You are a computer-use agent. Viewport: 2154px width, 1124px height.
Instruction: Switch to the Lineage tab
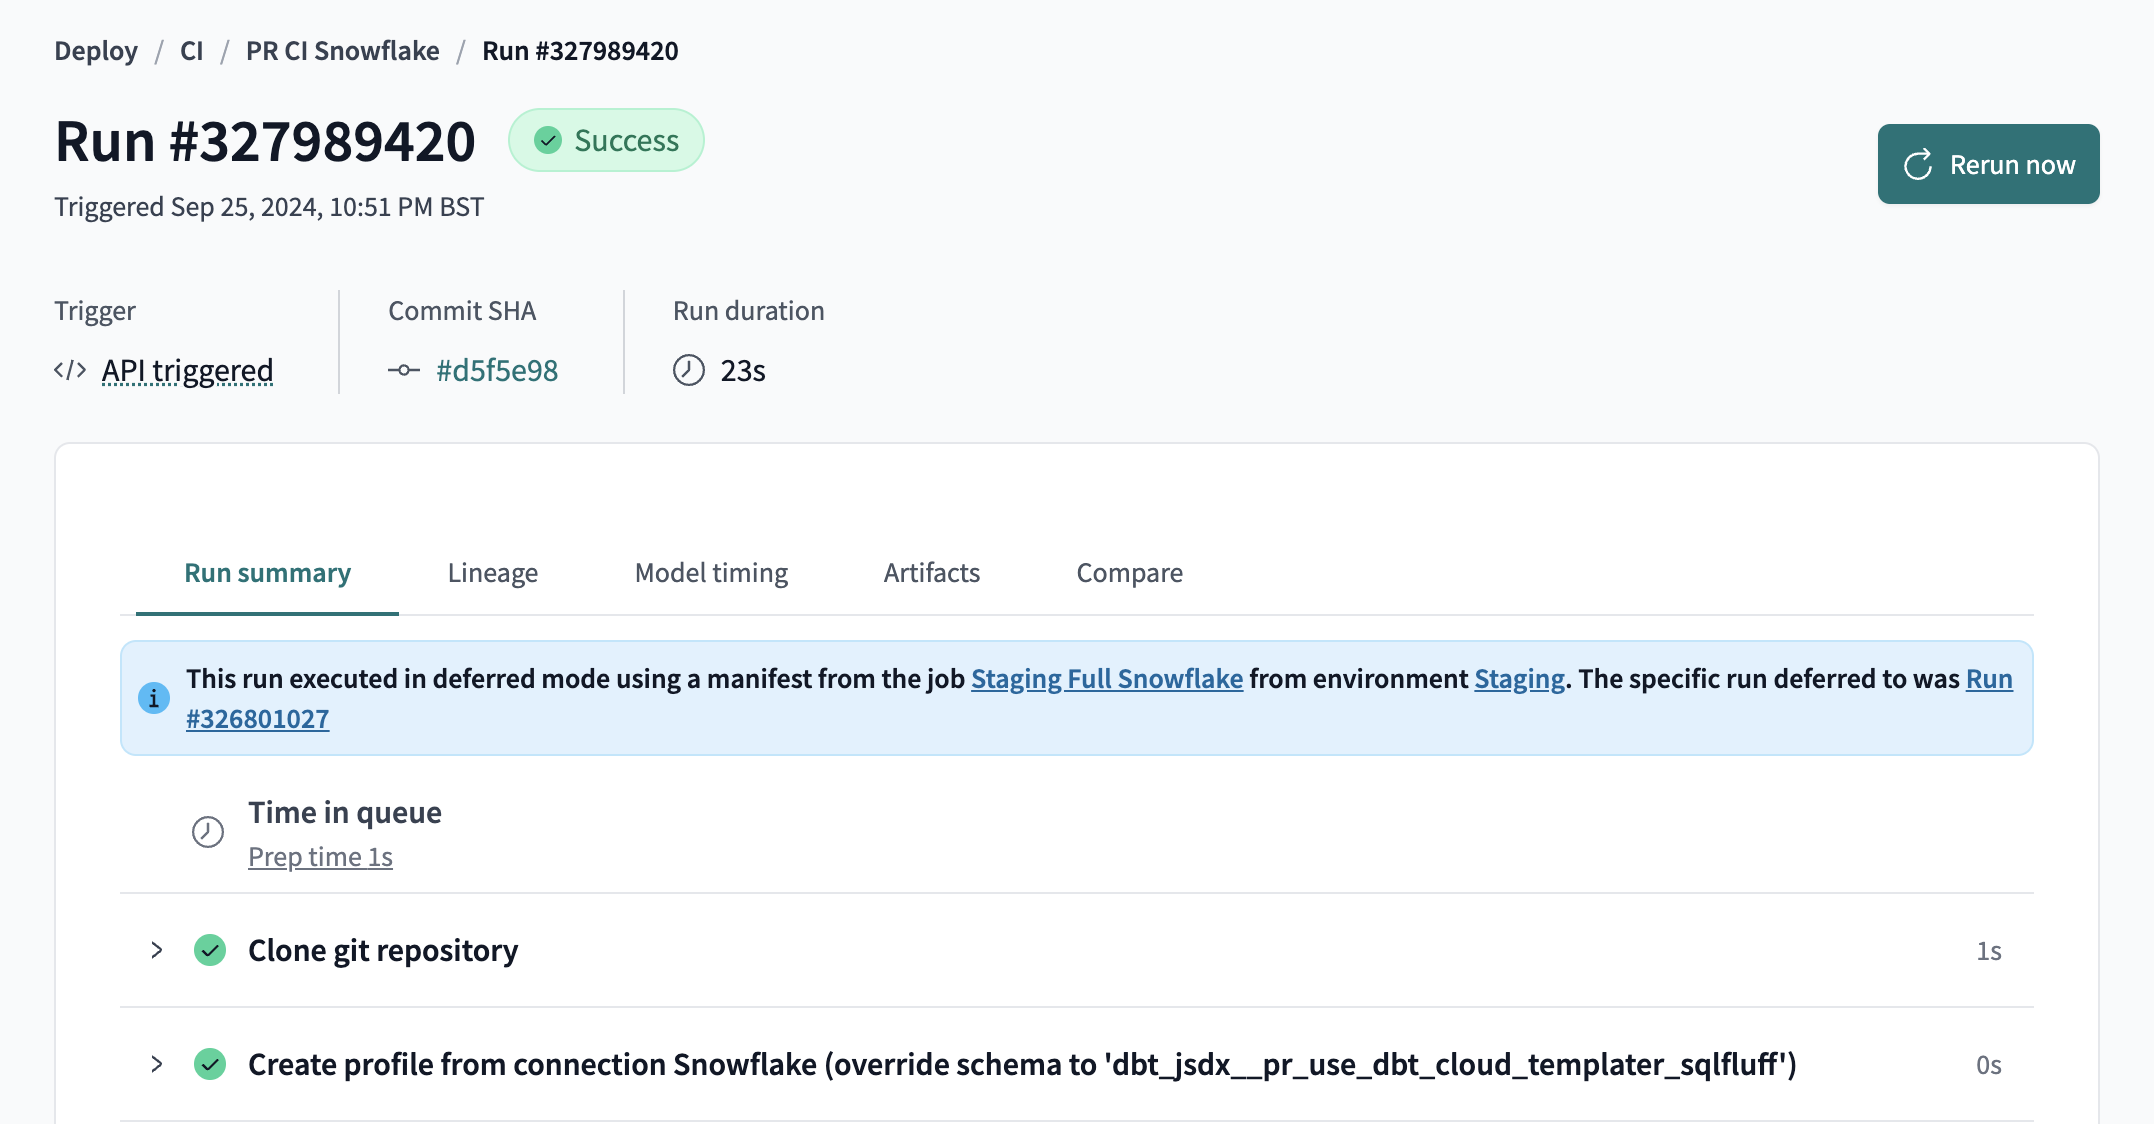[493, 572]
